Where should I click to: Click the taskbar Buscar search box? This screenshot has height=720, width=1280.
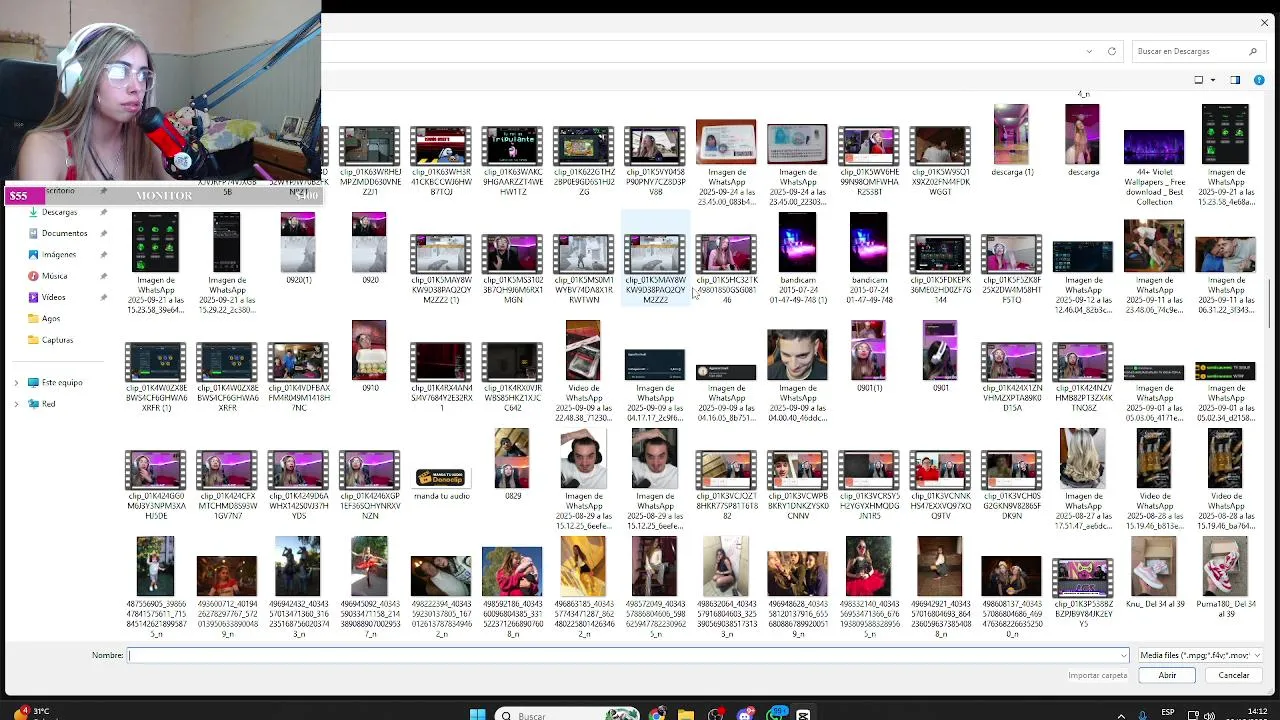click(566, 715)
